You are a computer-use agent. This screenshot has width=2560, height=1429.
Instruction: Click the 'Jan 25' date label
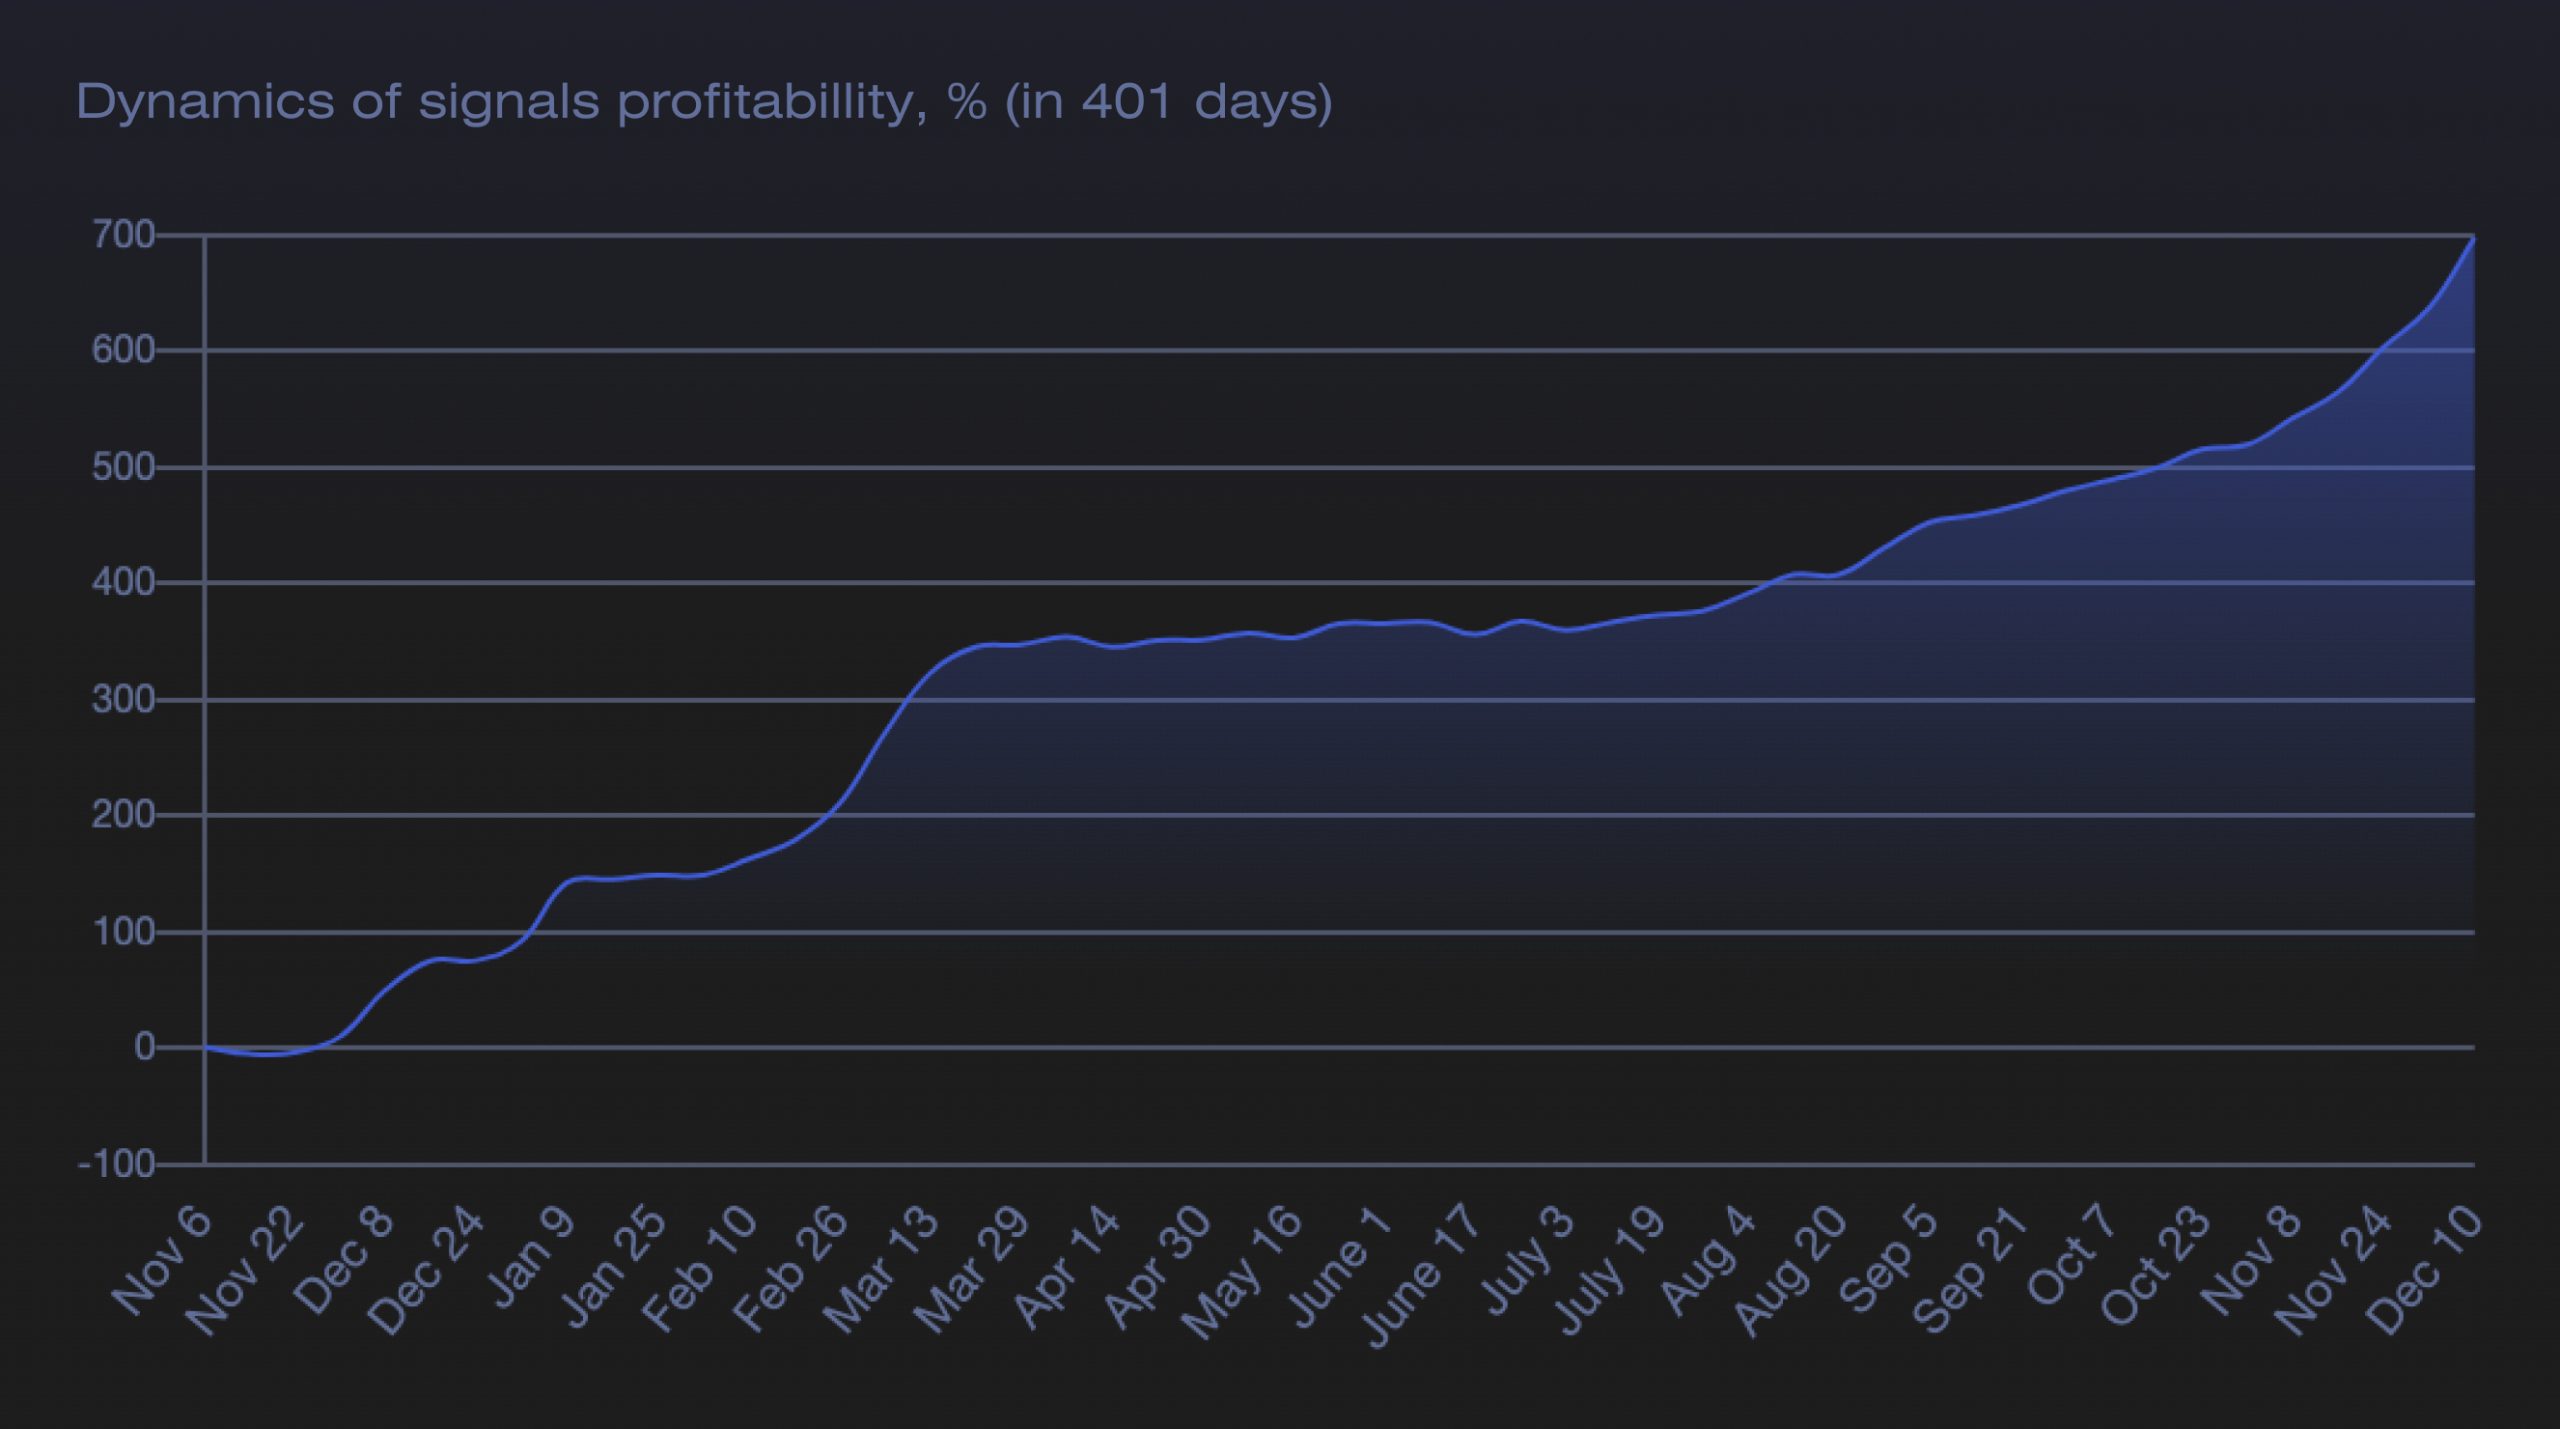tap(612, 1267)
